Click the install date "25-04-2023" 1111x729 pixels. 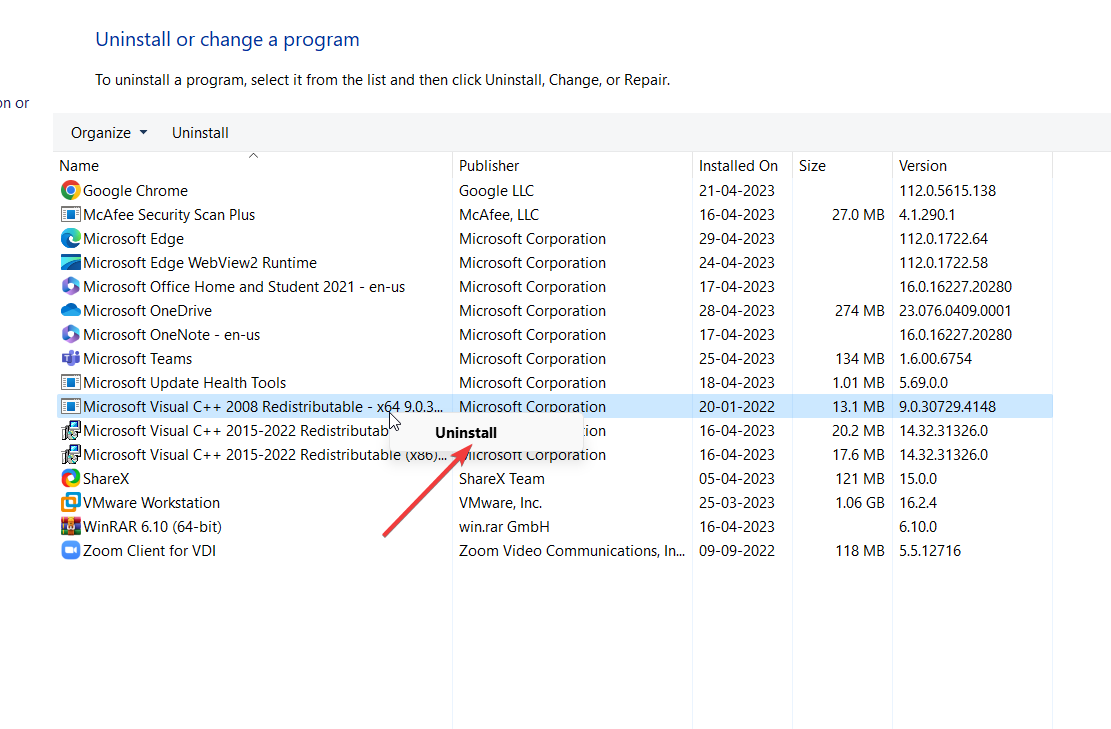pos(737,358)
